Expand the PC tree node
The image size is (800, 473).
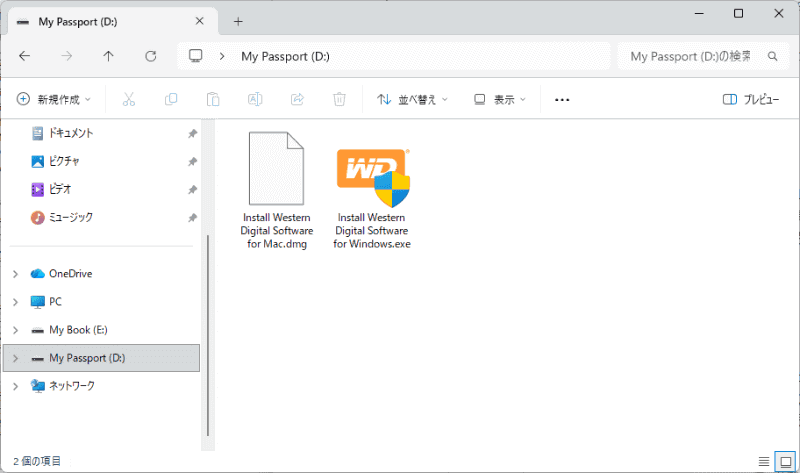coord(15,302)
